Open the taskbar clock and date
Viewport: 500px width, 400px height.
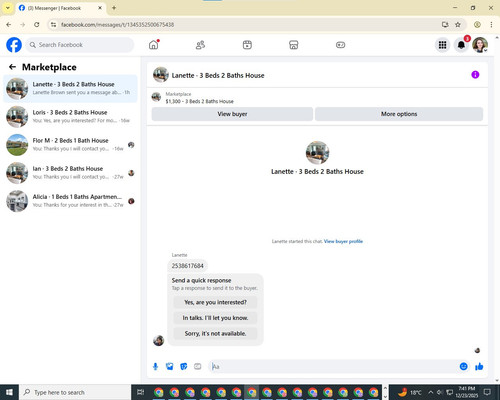pyautogui.click(x=467, y=392)
